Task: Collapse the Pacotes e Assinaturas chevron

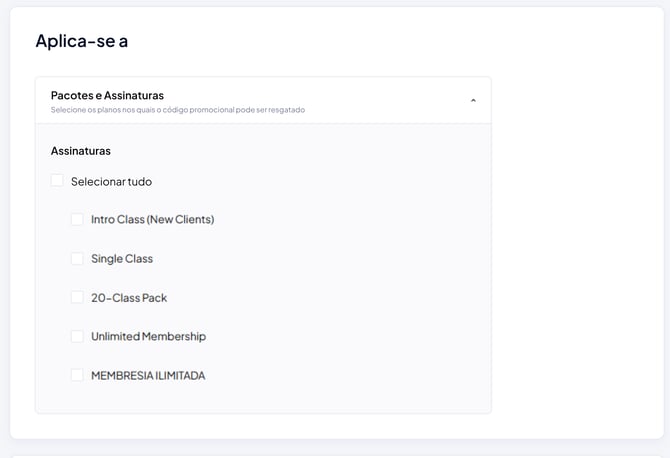Action: tap(473, 101)
